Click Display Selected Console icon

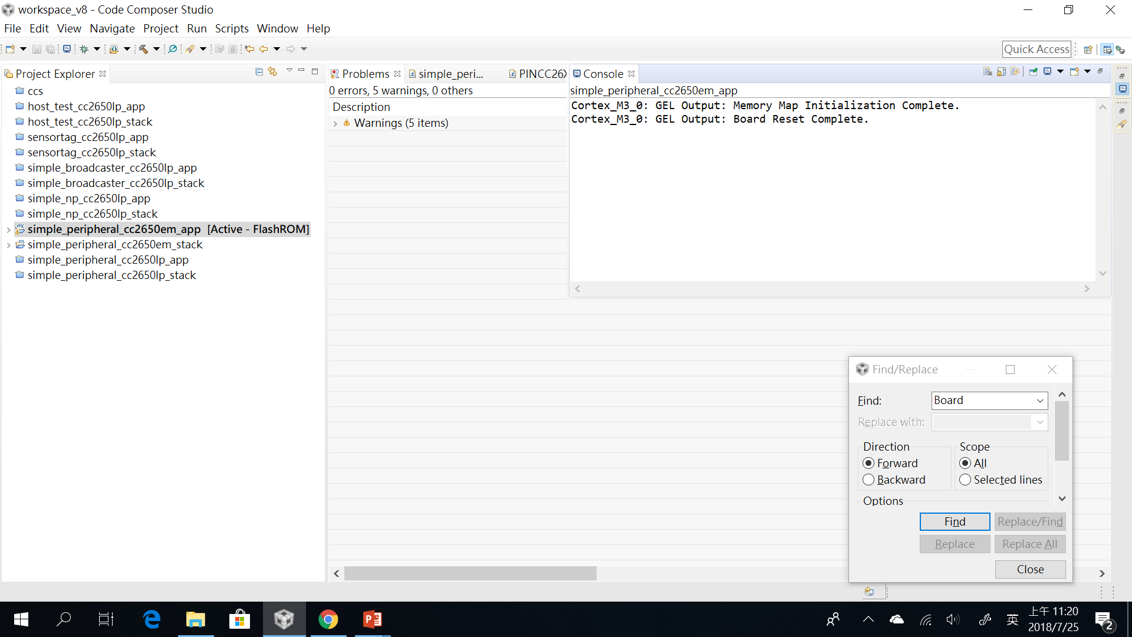coord(1048,71)
